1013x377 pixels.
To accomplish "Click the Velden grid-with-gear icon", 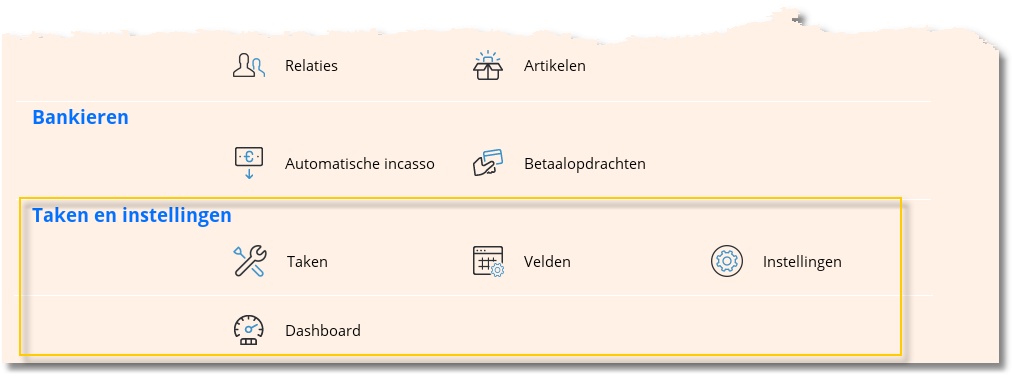I will pos(488,261).
